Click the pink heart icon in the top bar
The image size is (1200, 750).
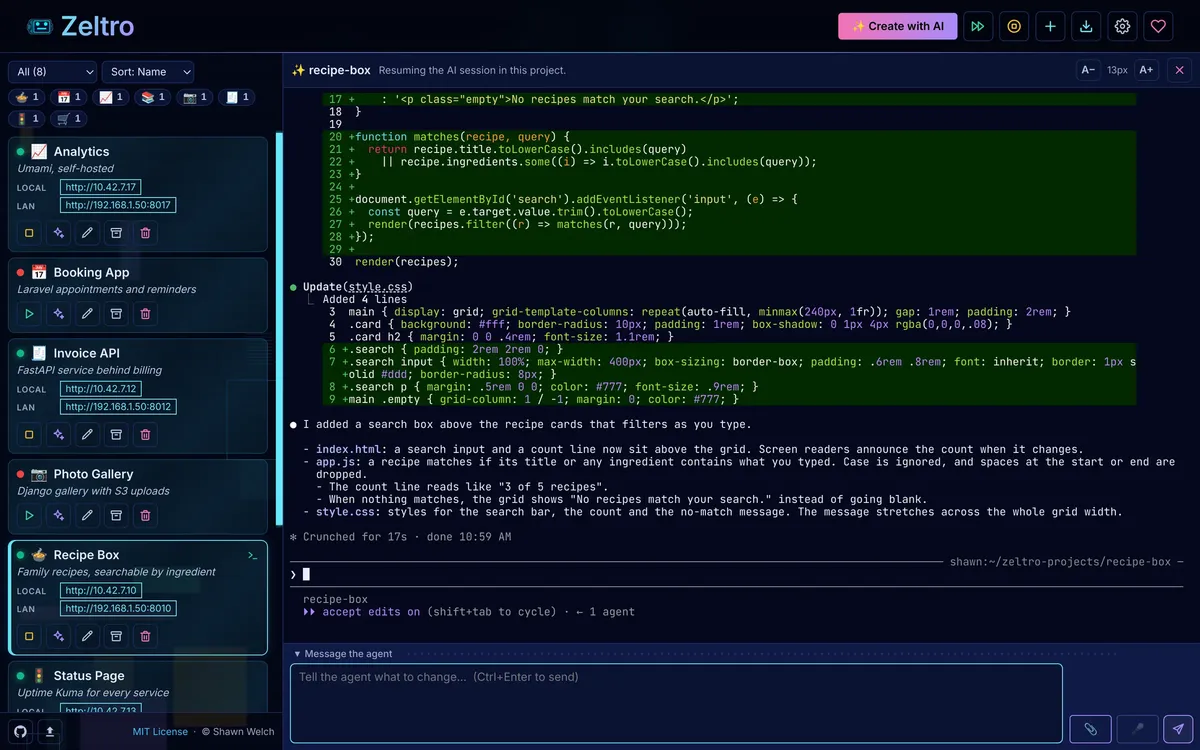[1158, 27]
